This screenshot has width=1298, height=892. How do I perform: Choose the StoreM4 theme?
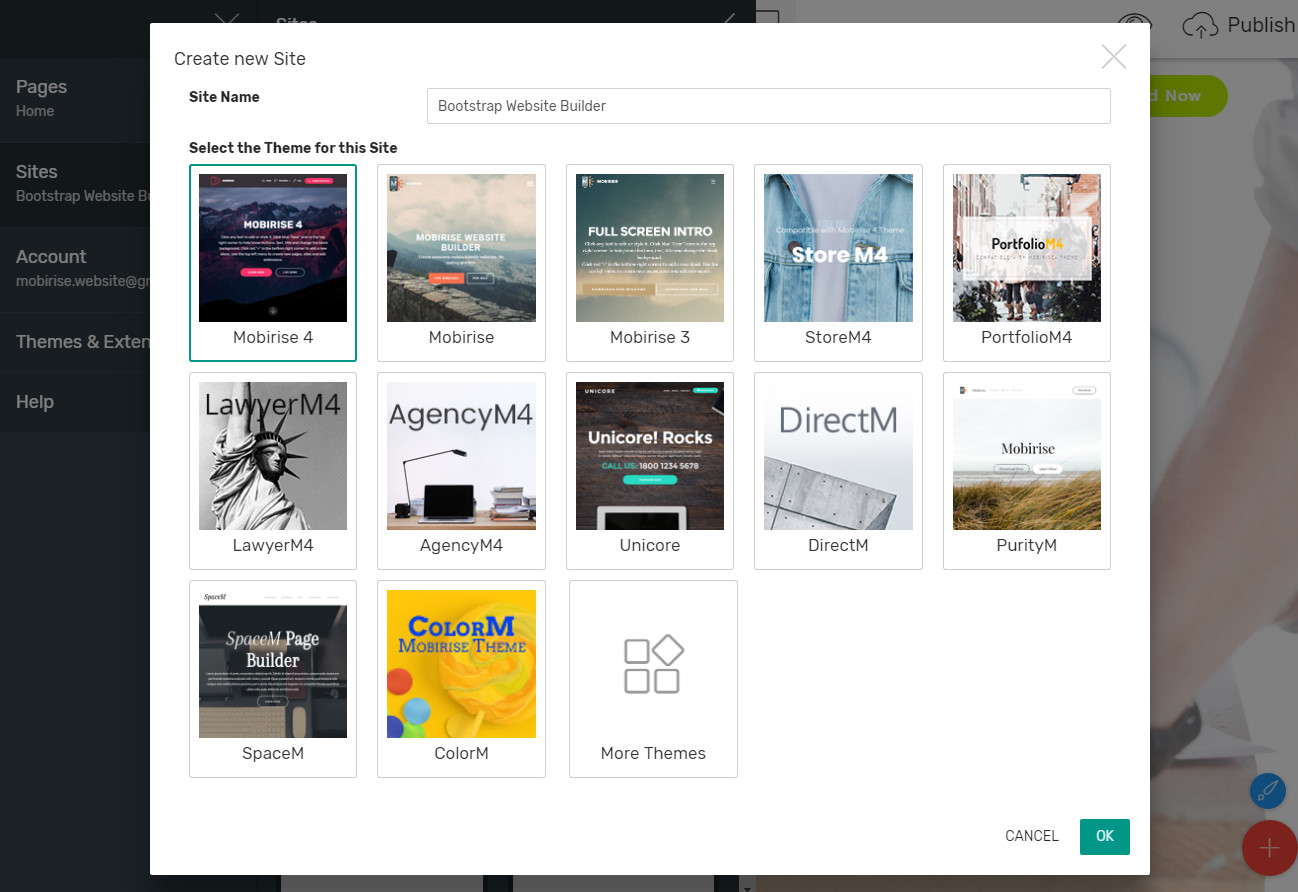(x=838, y=248)
